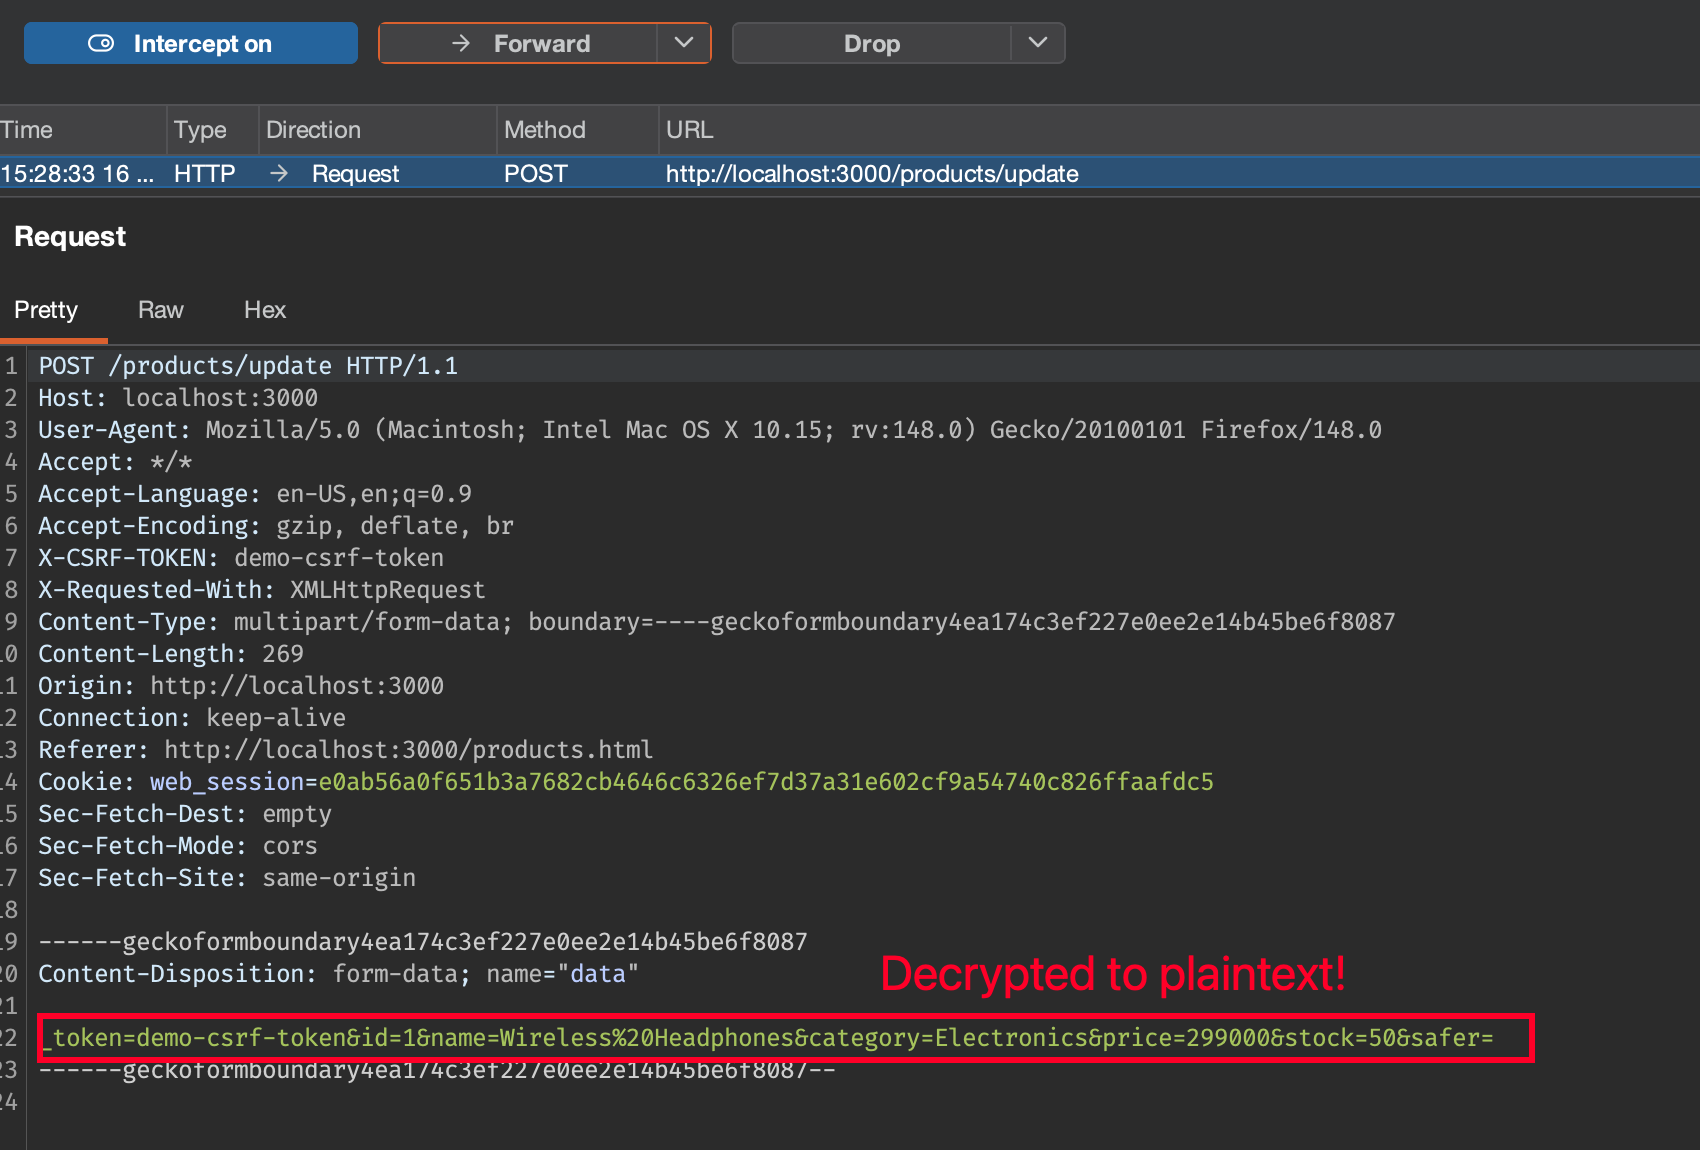Select the Pretty view tab
The width and height of the screenshot is (1700, 1150).
tap(46, 310)
